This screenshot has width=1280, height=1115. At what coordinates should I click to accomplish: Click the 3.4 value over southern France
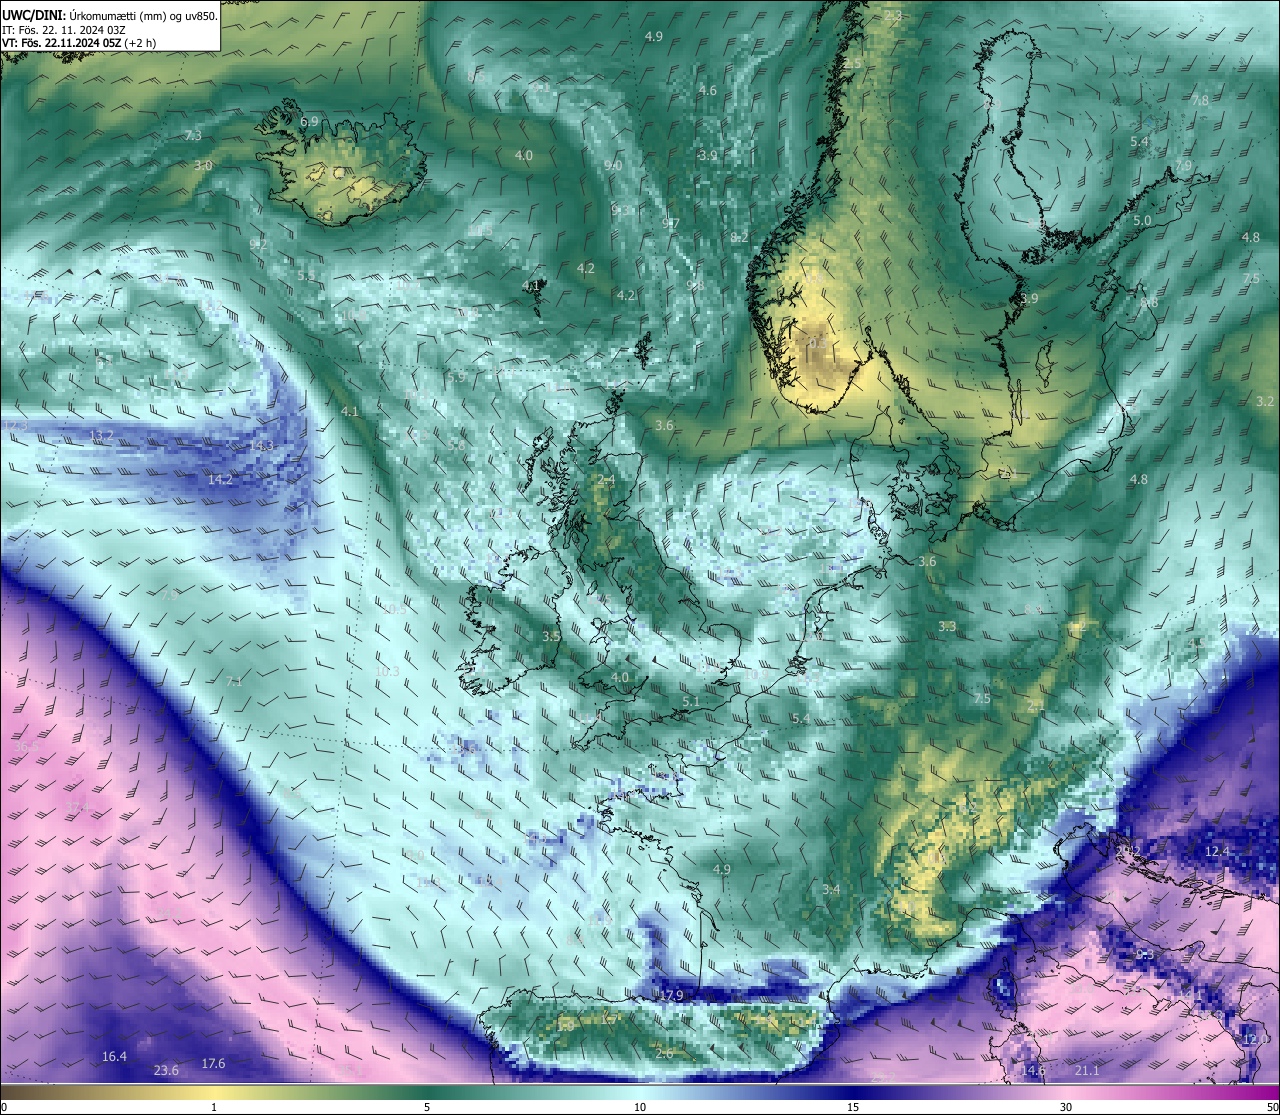tap(831, 890)
